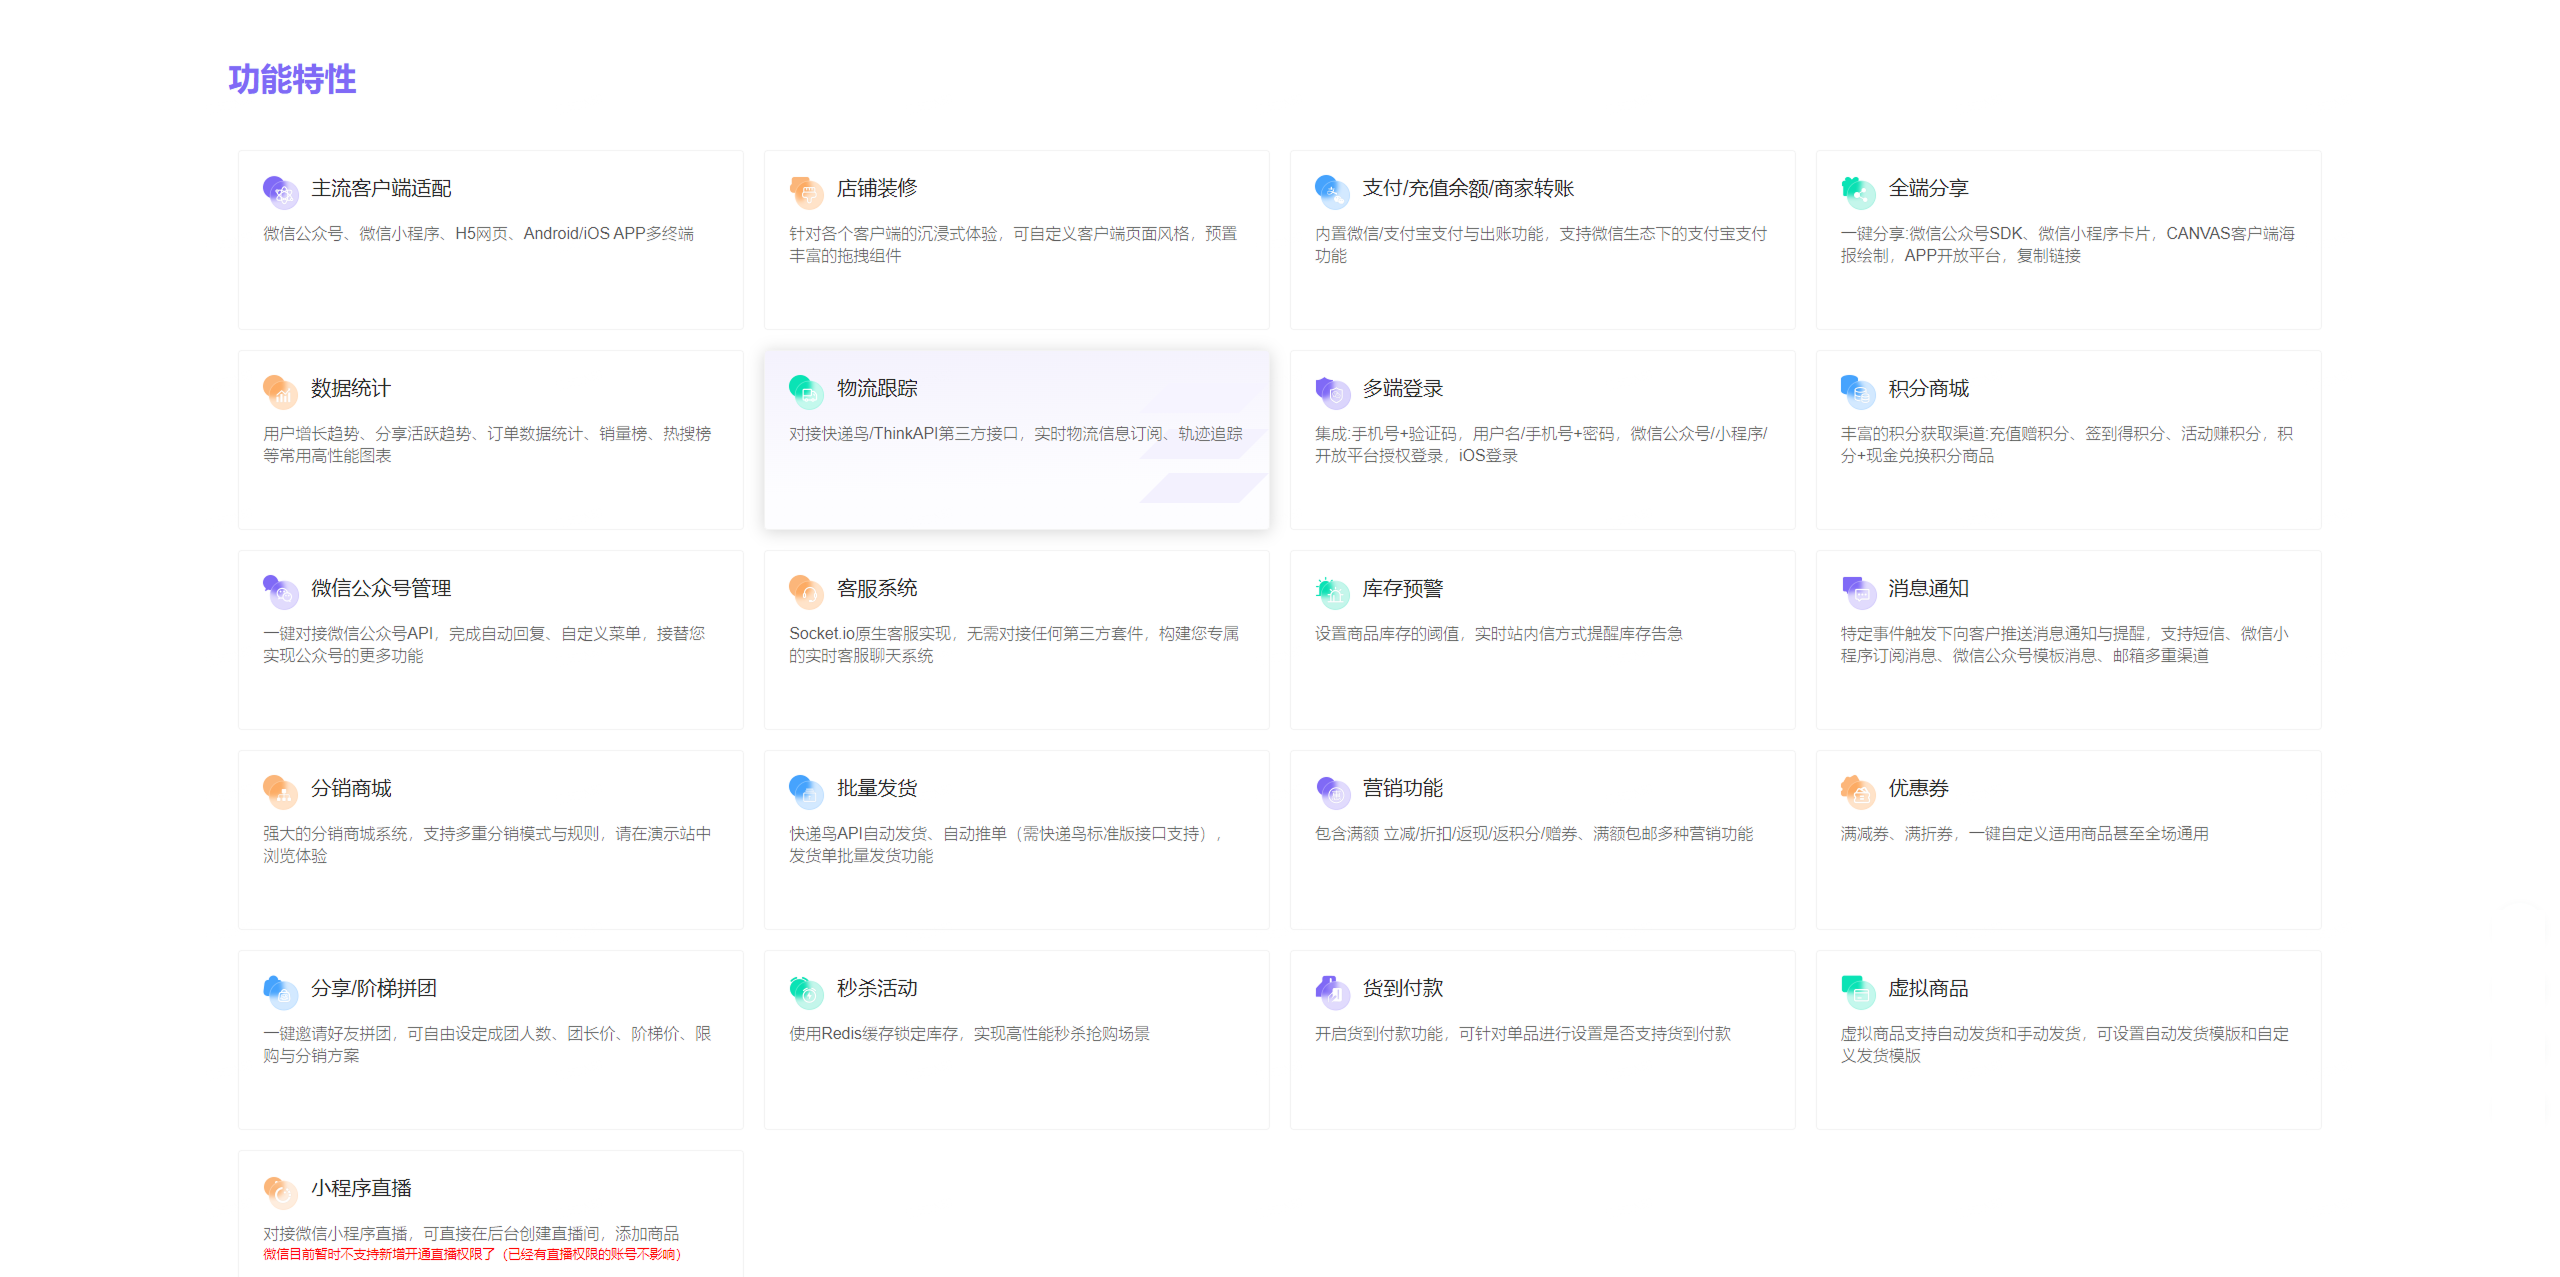Click the 优惠券 coupon icon

[1858, 791]
